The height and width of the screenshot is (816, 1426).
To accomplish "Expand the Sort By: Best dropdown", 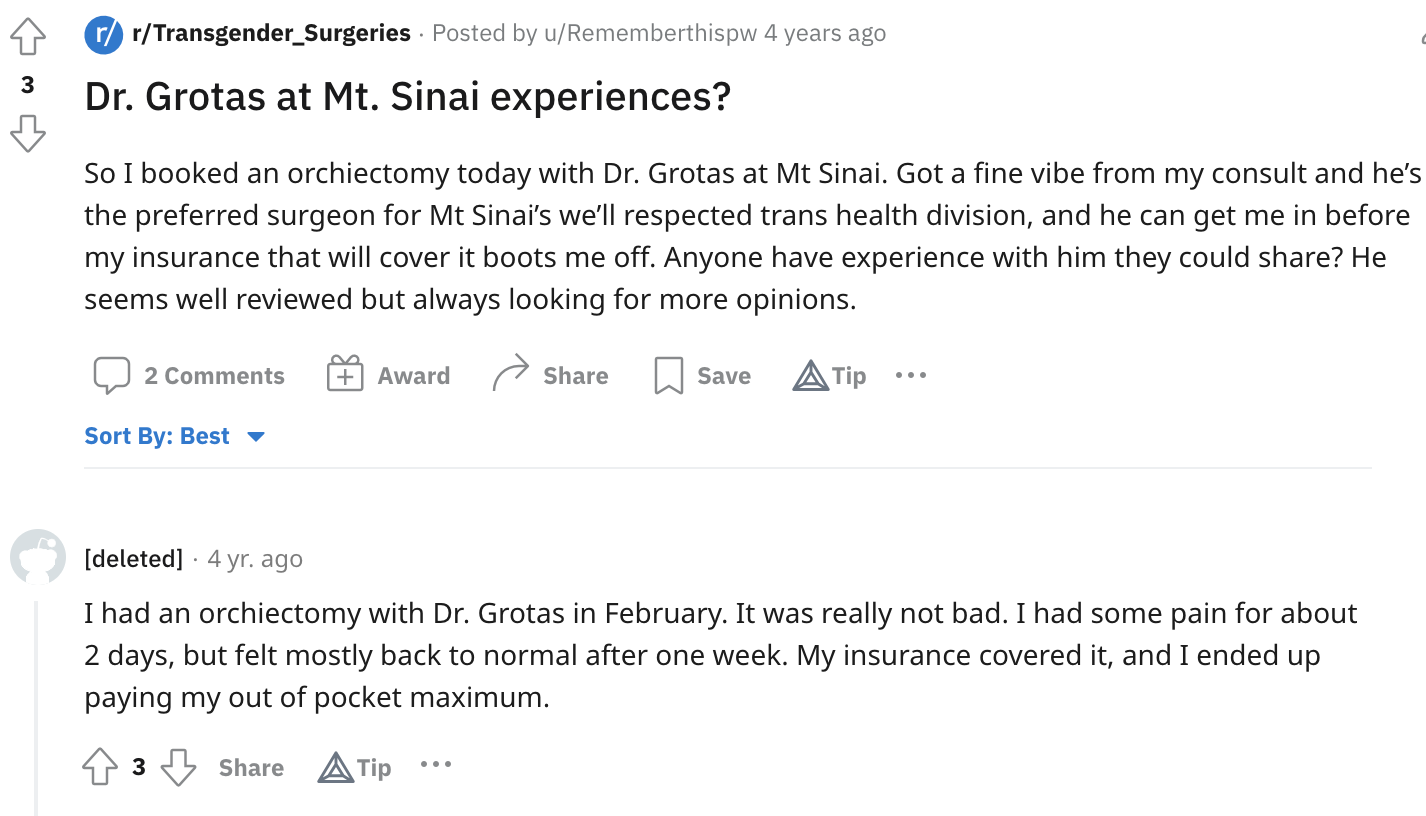I will tap(175, 436).
